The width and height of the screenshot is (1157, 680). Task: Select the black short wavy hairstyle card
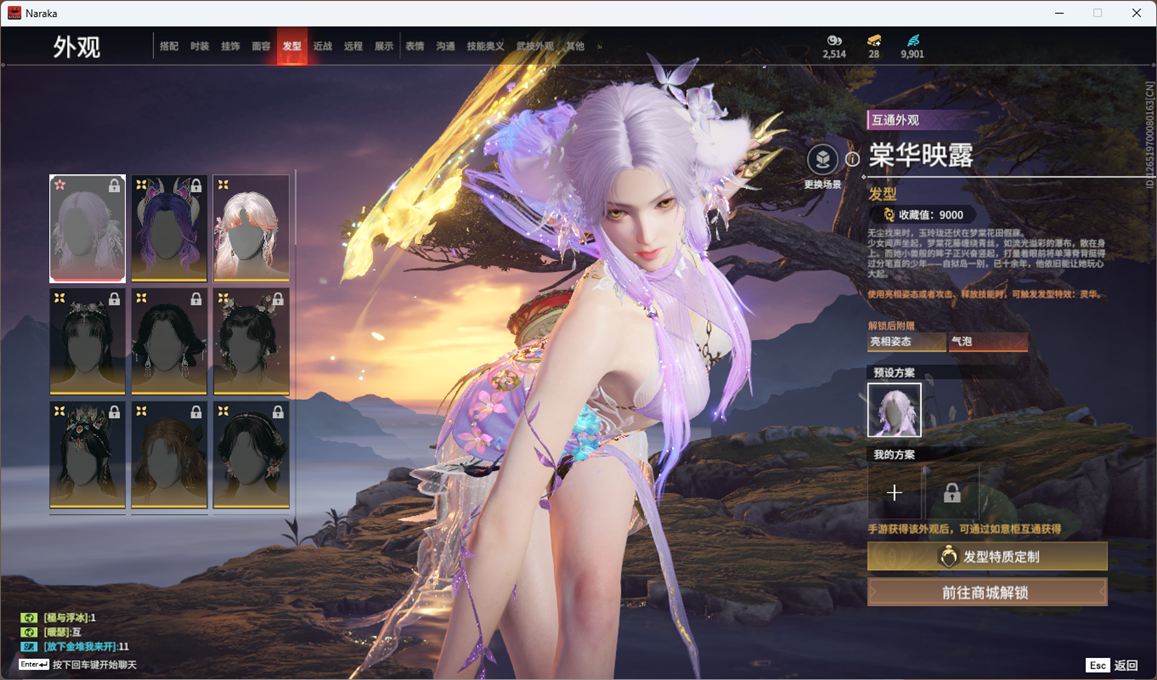169,341
